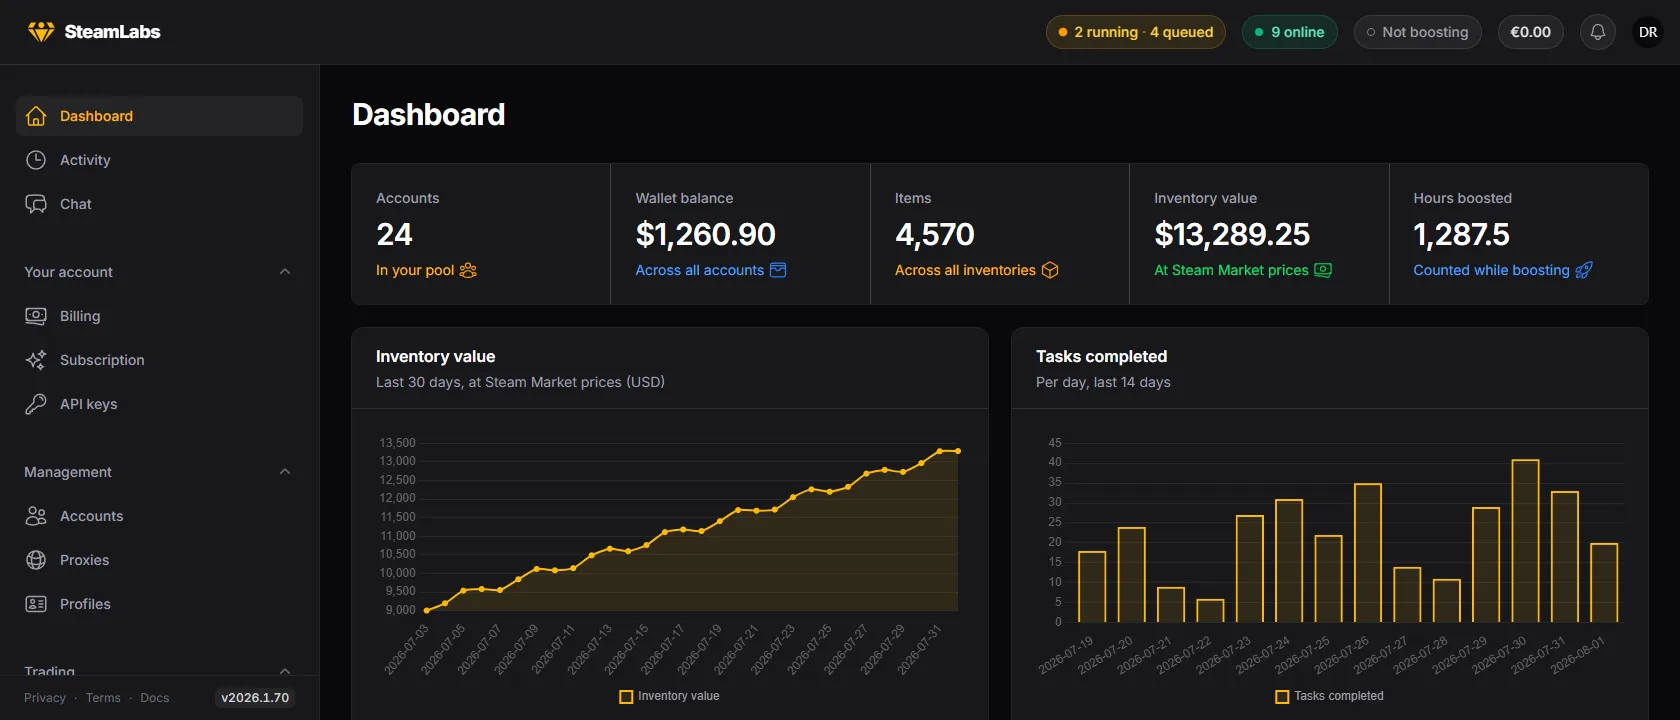1680x720 pixels.
Task: Collapse the Management section chevron
Action: (285, 472)
